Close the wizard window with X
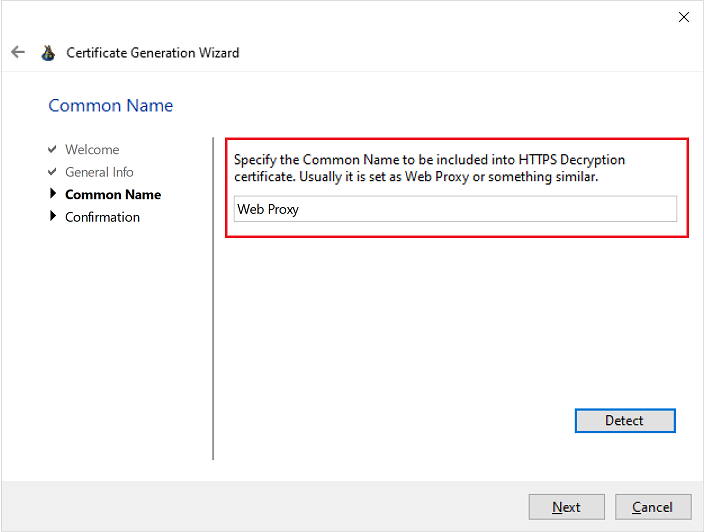Image resolution: width=704 pixels, height=532 pixels. tap(683, 17)
